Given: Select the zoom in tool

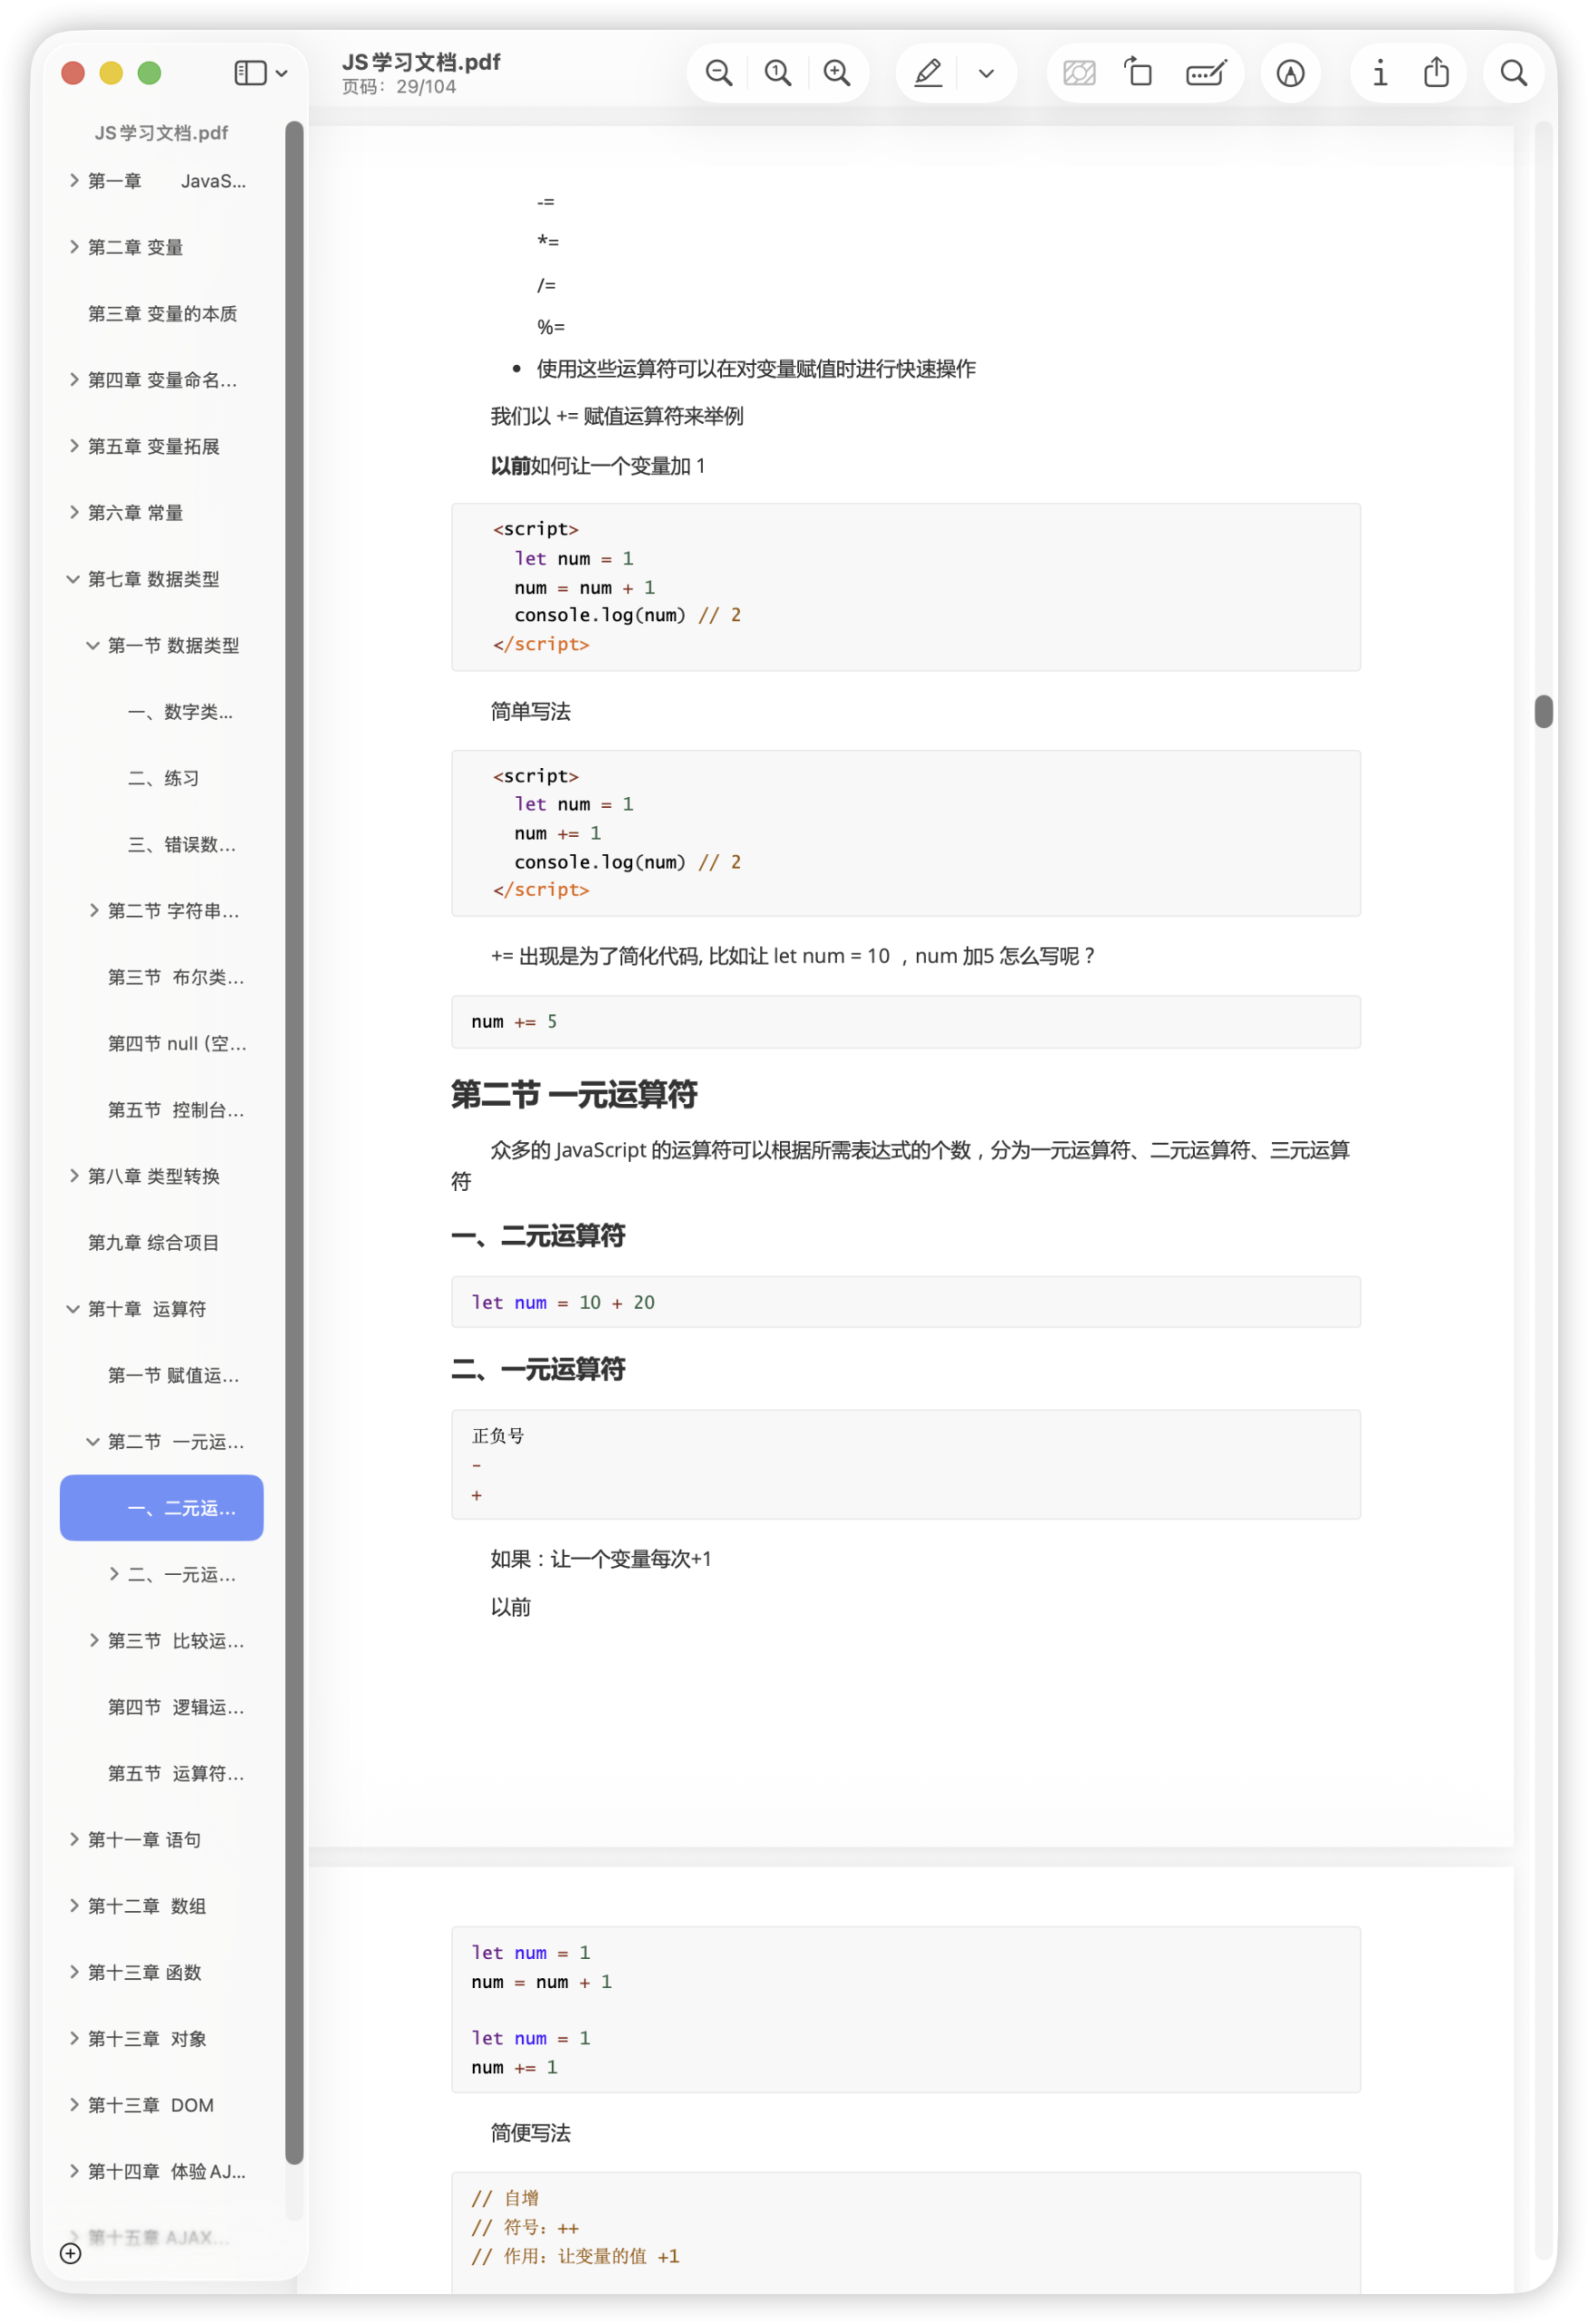Looking at the screenshot, I should tap(838, 72).
